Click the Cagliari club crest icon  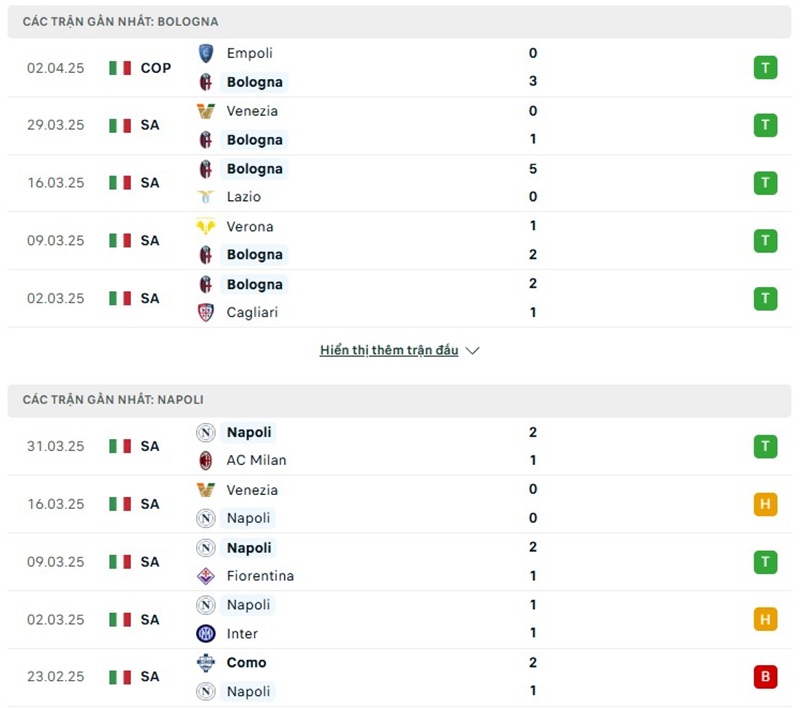(x=206, y=312)
